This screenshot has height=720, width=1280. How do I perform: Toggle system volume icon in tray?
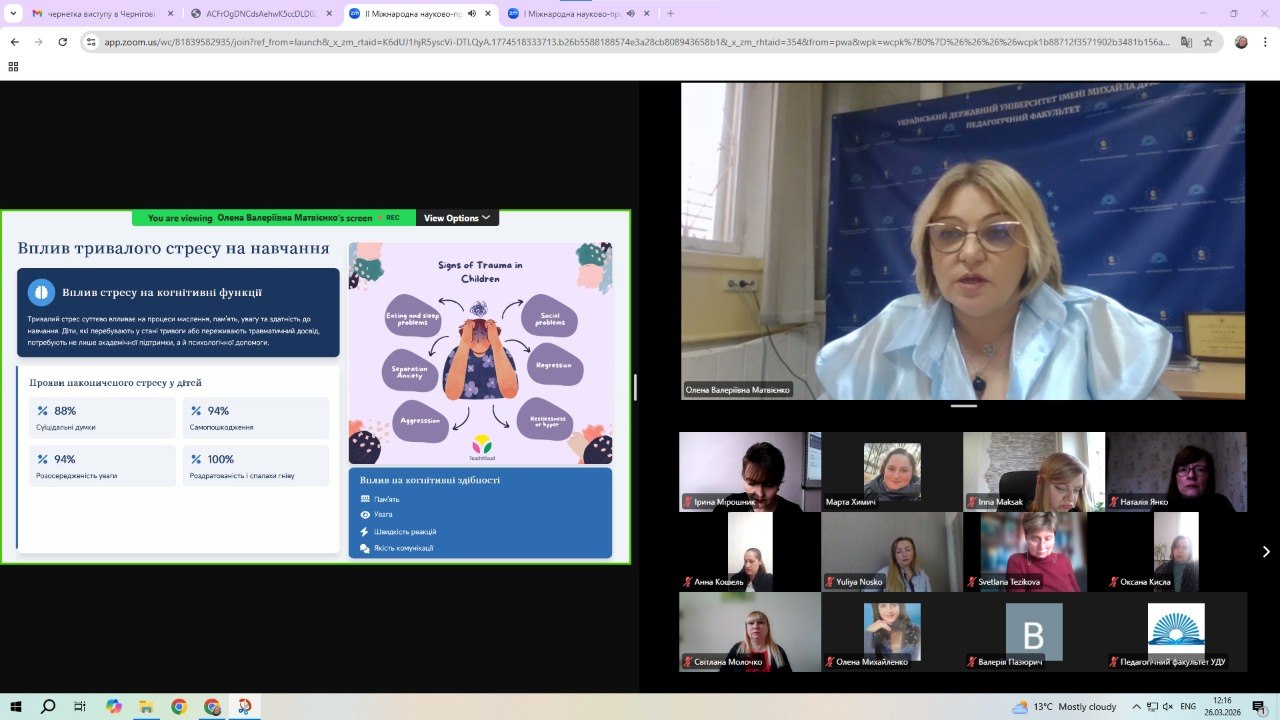pos(1167,706)
